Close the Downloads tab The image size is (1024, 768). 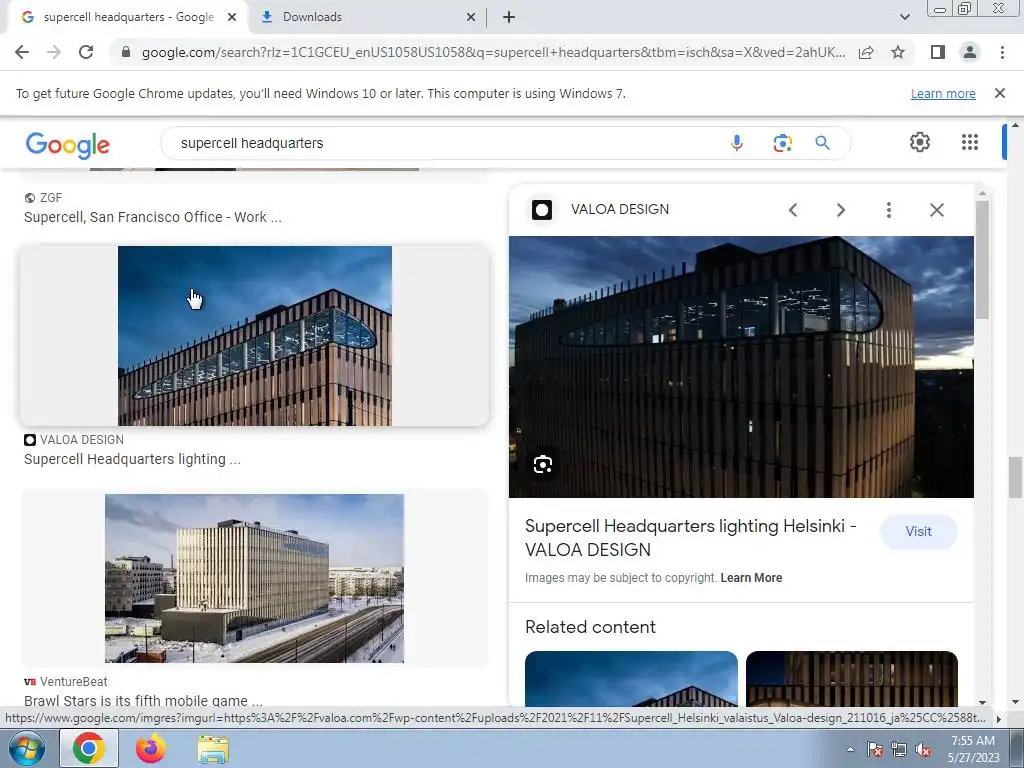471,18
